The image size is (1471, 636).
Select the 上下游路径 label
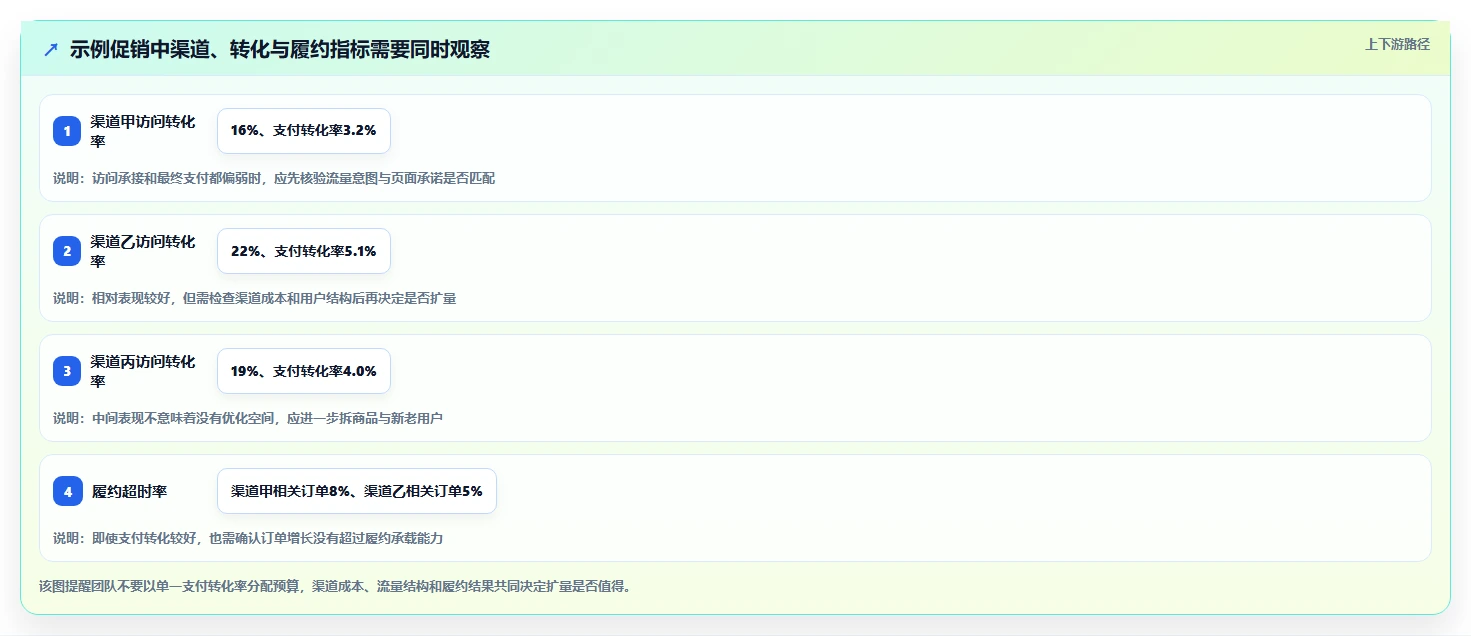point(1397,44)
